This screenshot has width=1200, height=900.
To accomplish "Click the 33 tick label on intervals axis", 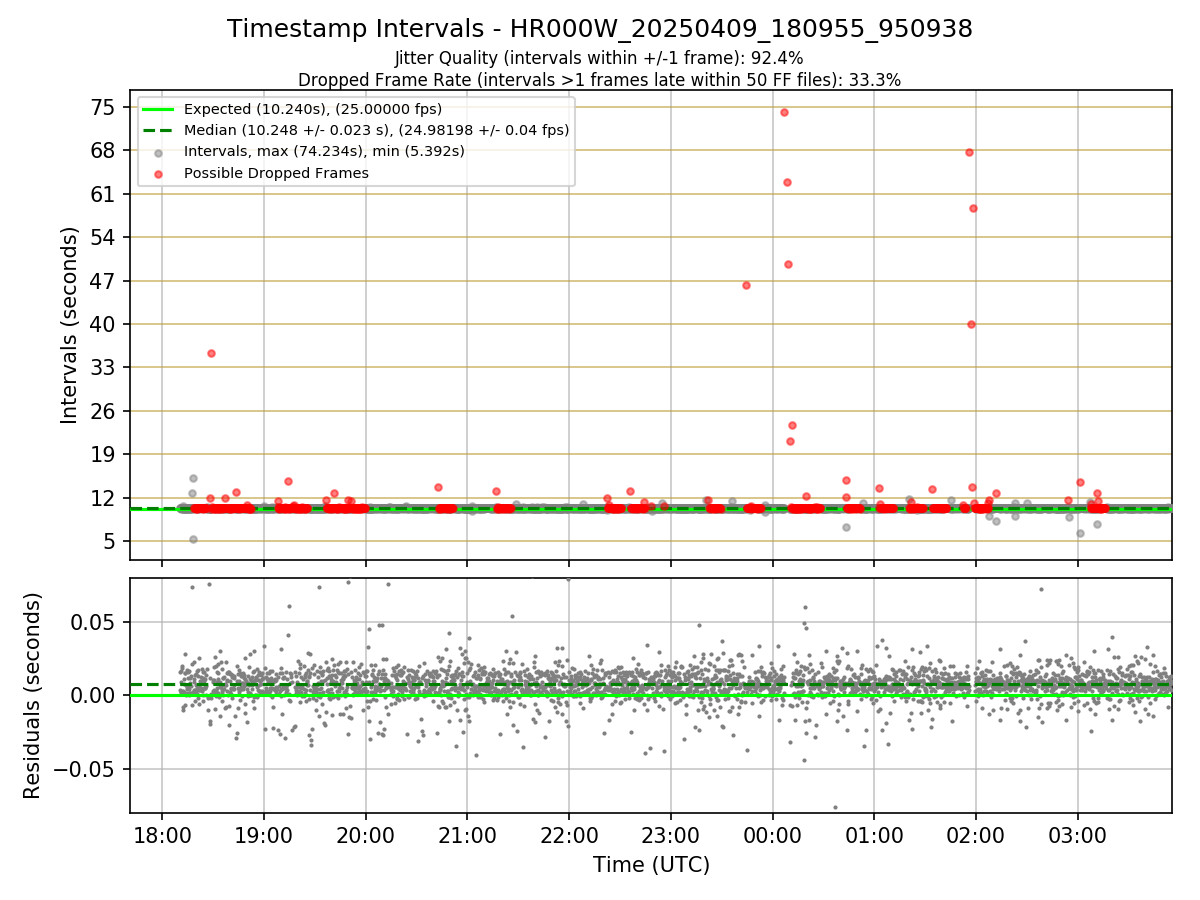I will (x=104, y=367).
